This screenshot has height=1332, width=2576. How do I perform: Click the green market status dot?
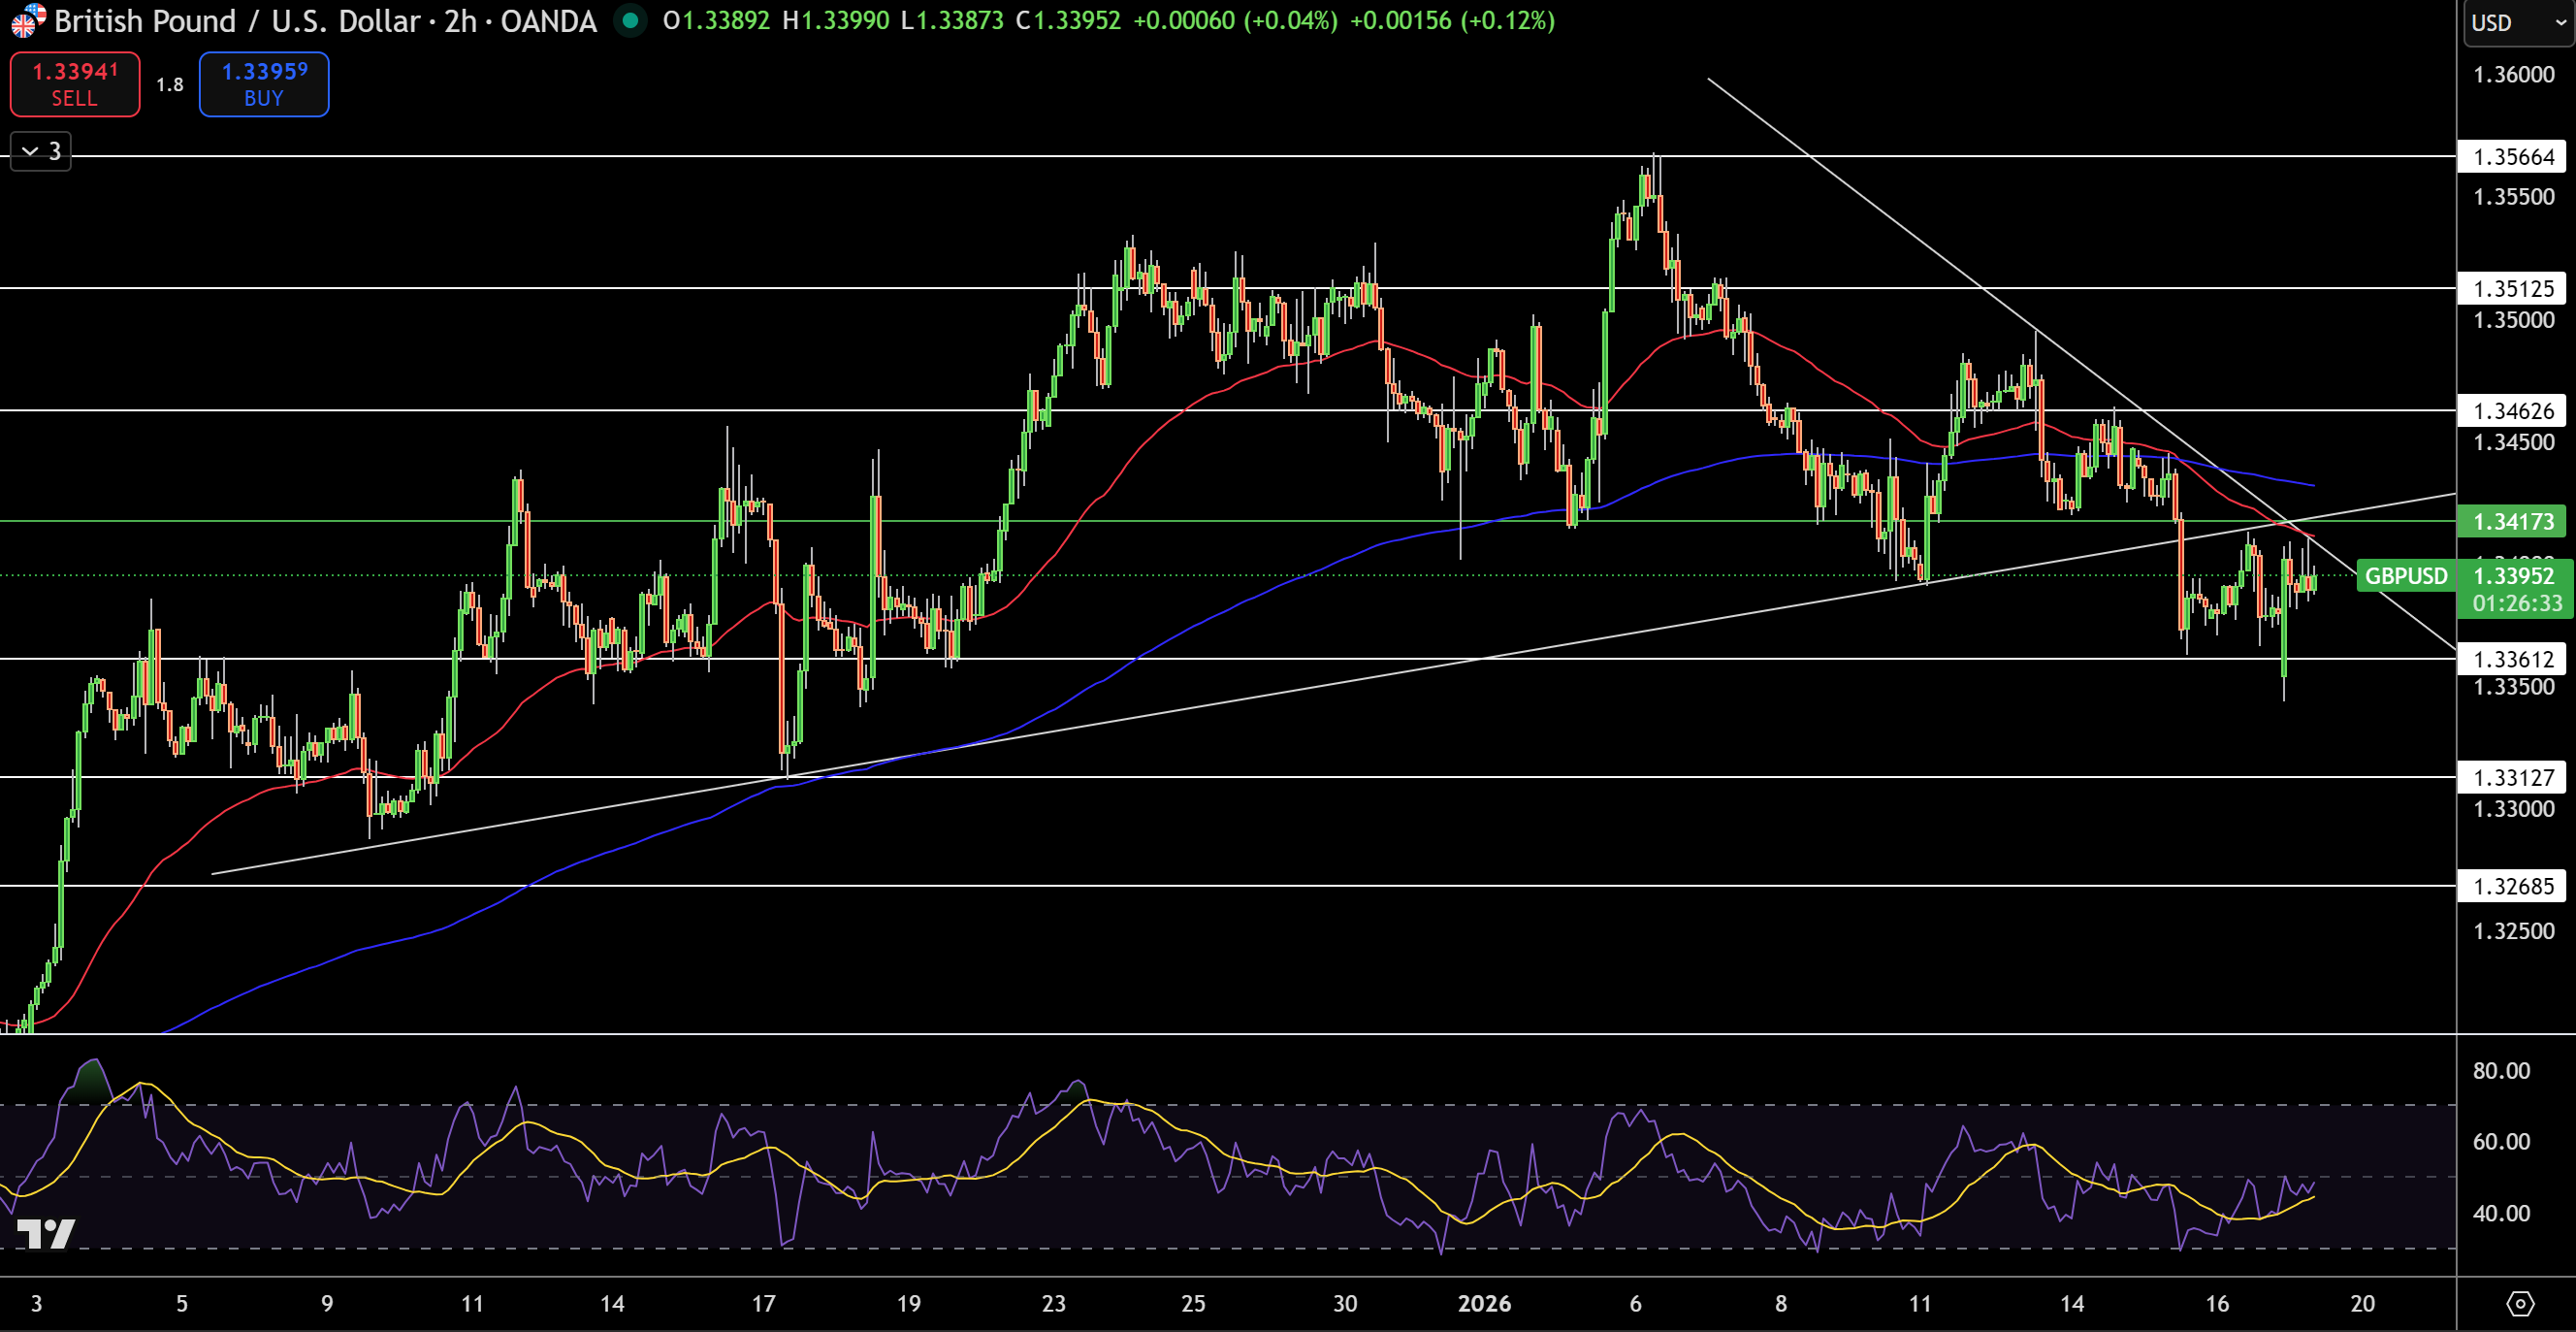(630, 21)
